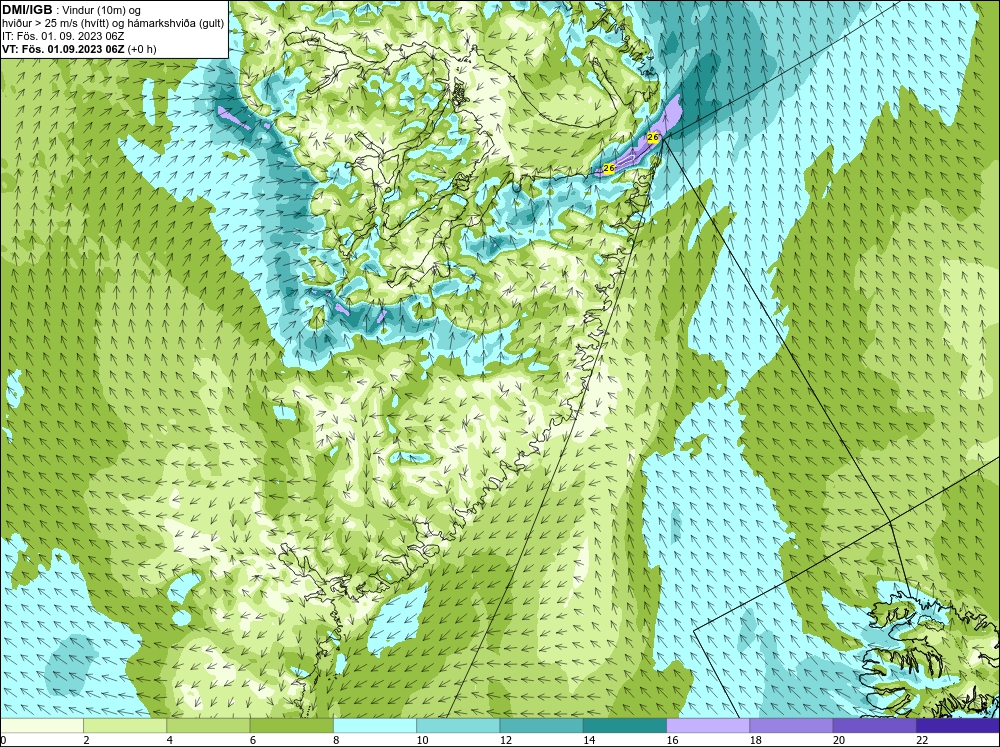Viewport: 1000px width, 747px height.
Task: Click the northeastern yellow 26 gust marker
Action: pyautogui.click(x=652, y=137)
